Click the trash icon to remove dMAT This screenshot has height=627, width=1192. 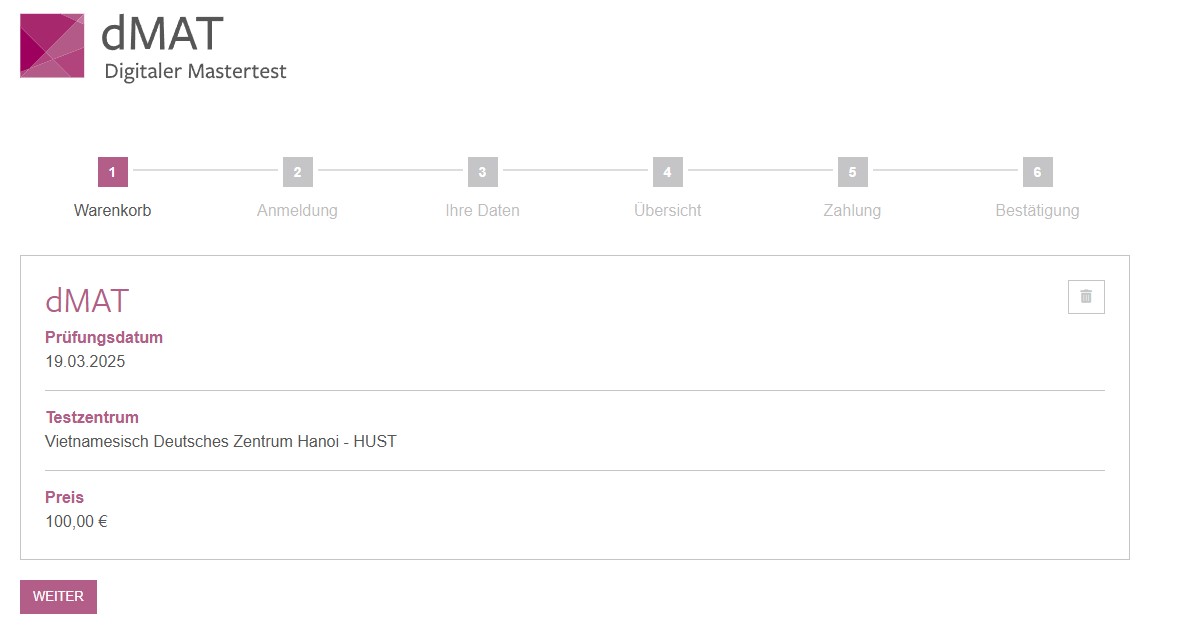[x=1086, y=297]
